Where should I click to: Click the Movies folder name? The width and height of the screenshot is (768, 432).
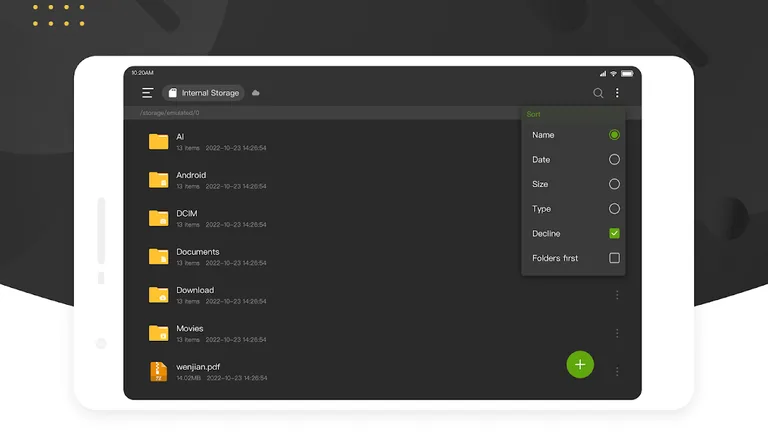(190, 328)
